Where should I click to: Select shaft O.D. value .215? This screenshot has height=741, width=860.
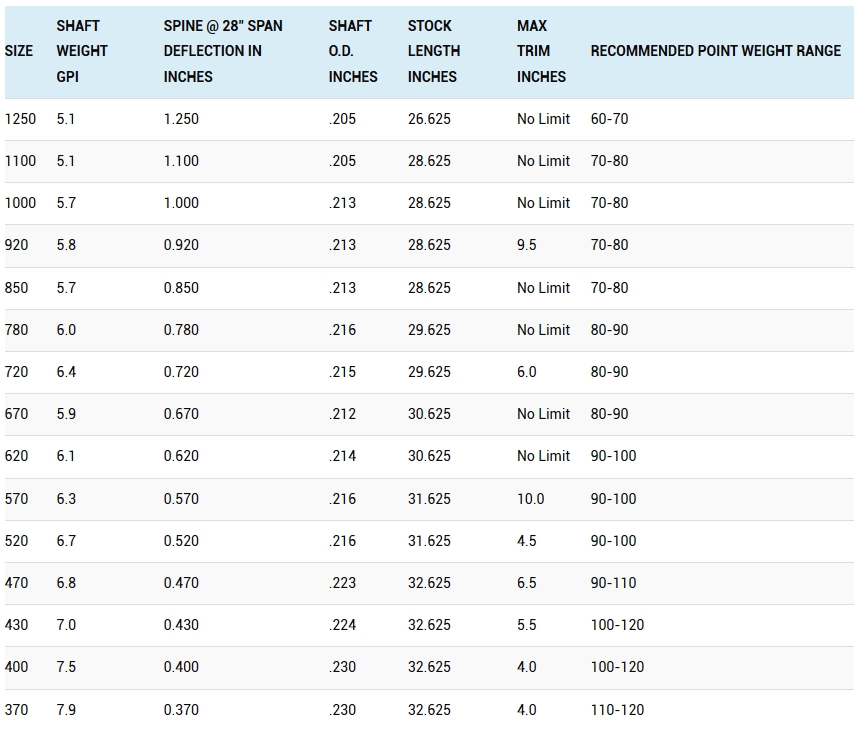(342, 372)
